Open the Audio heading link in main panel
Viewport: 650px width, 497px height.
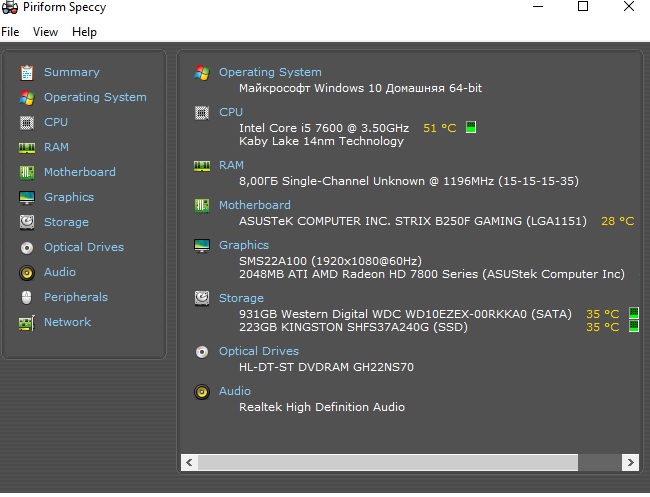click(x=235, y=391)
